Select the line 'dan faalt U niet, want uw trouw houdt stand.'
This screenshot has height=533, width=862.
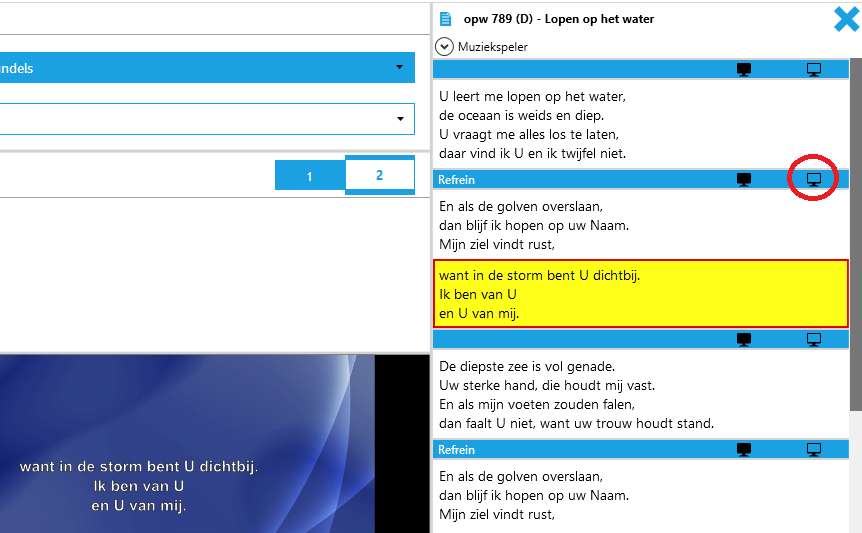[576, 423]
